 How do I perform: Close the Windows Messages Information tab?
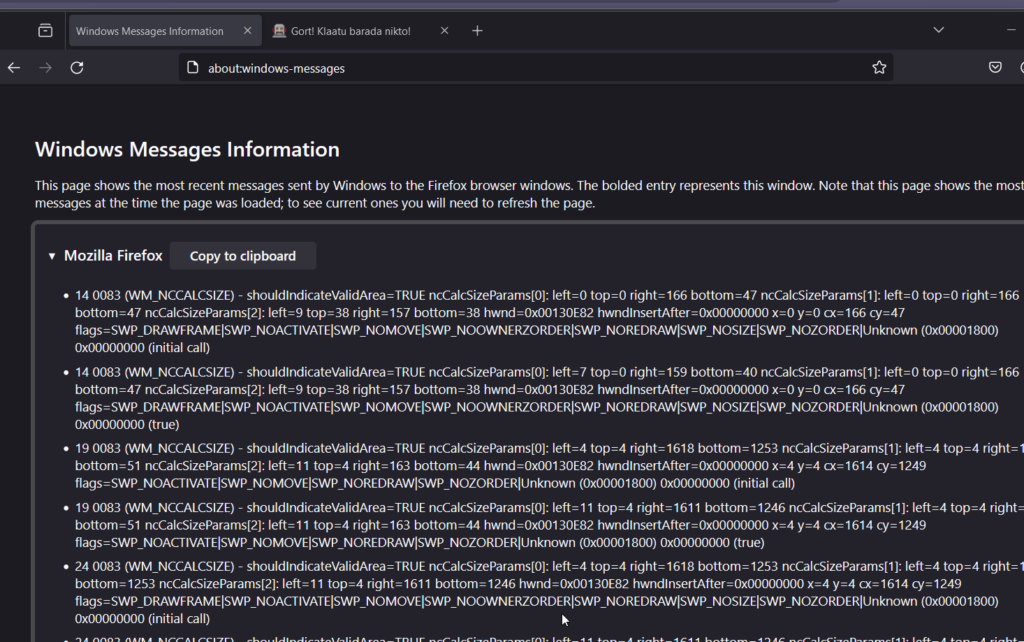coord(248,31)
